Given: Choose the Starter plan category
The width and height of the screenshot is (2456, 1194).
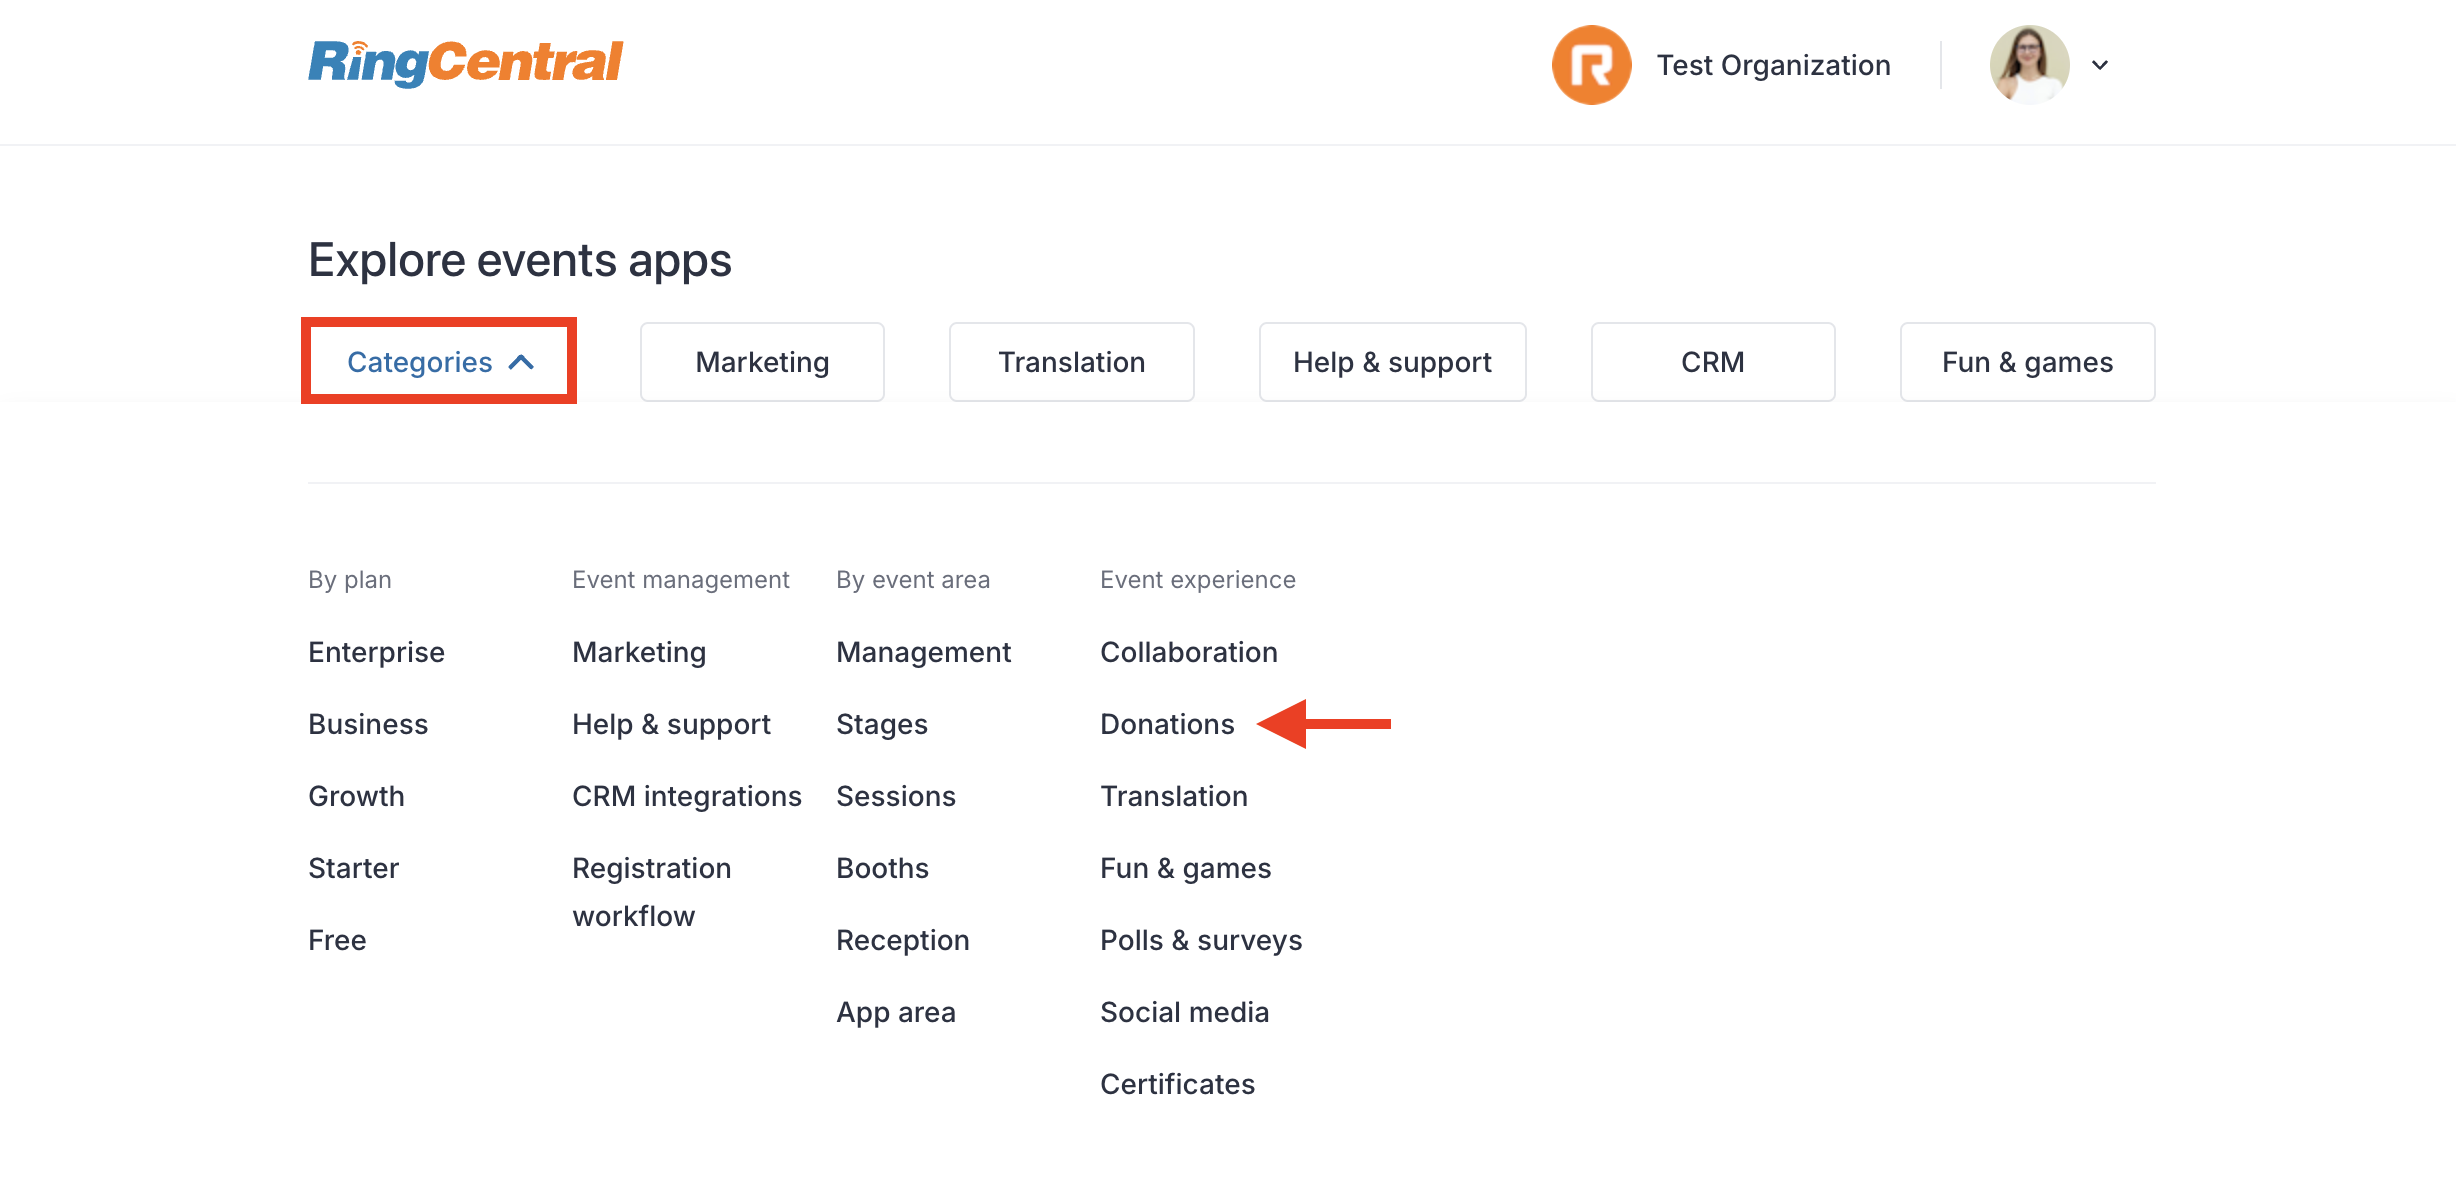Looking at the screenshot, I should coord(353,868).
